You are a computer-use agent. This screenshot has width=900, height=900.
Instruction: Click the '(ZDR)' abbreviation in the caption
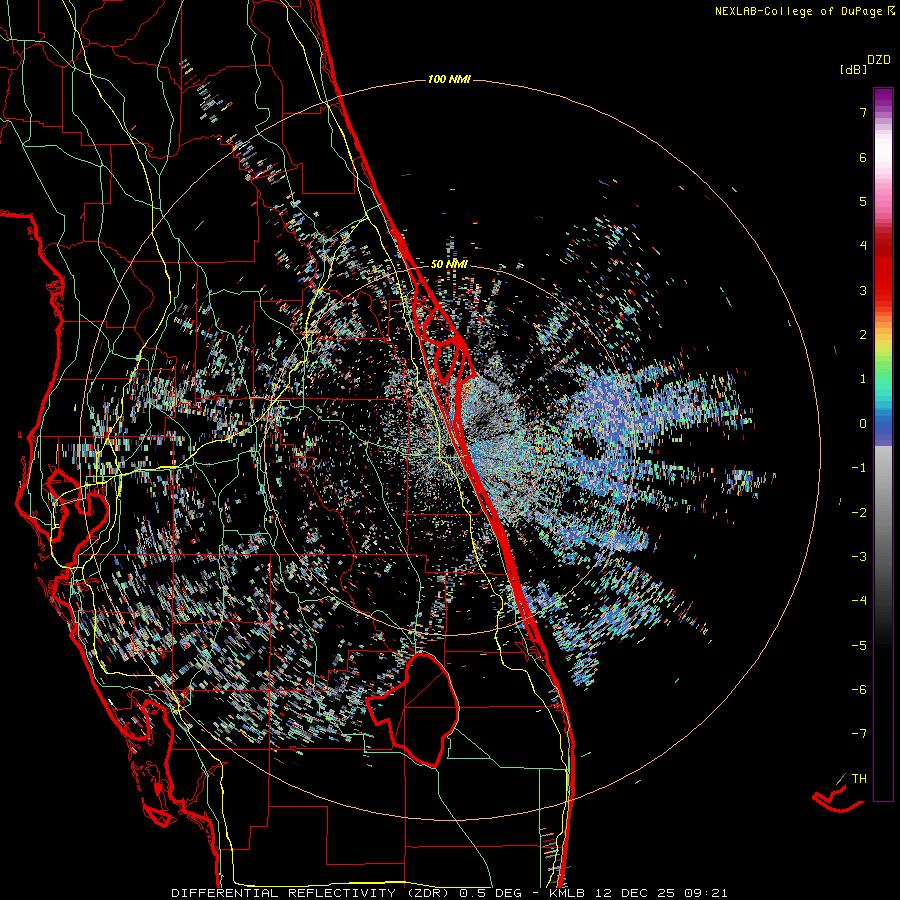(428, 893)
